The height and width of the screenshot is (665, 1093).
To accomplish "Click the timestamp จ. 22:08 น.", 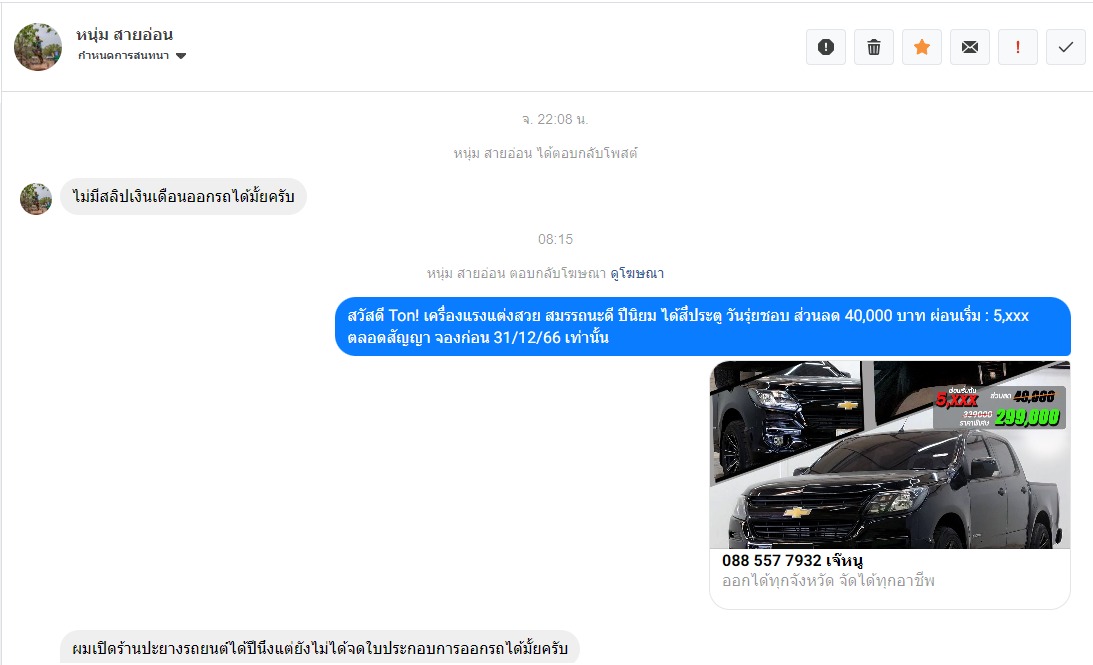I will (x=555, y=119).
